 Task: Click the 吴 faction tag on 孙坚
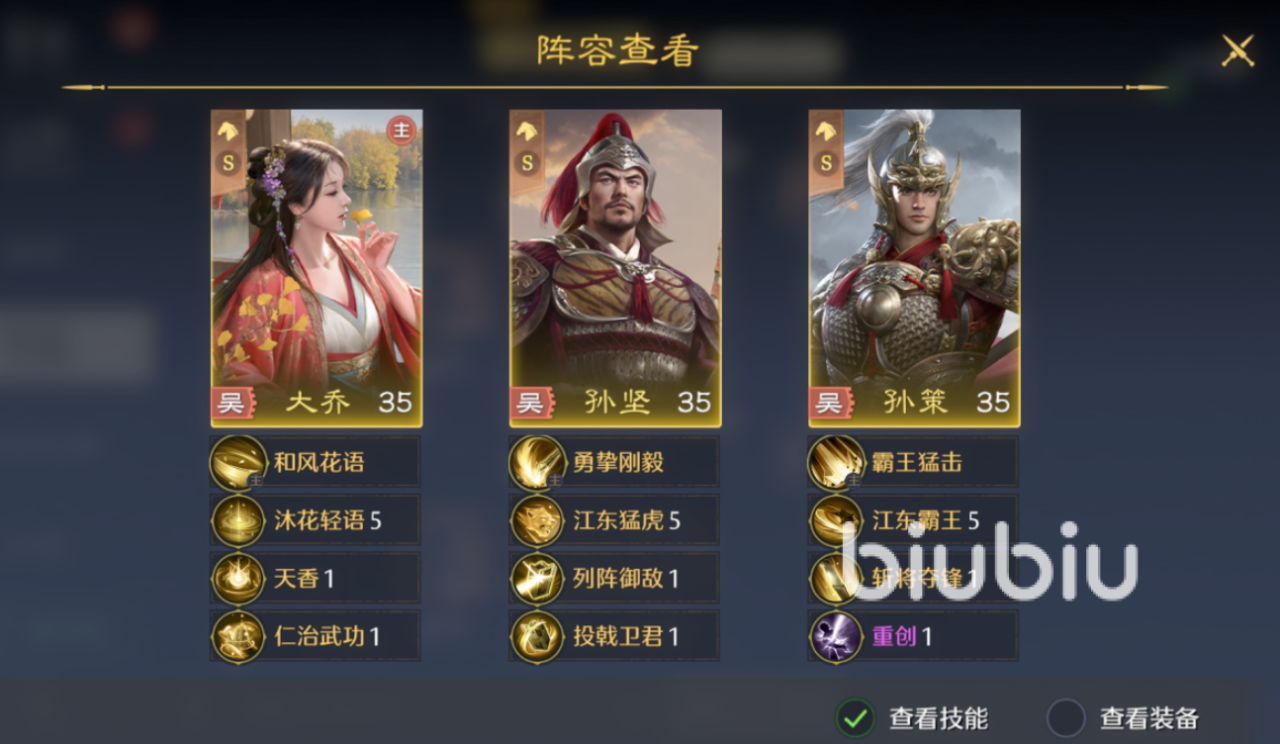pyautogui.click(x=530, y=403)
